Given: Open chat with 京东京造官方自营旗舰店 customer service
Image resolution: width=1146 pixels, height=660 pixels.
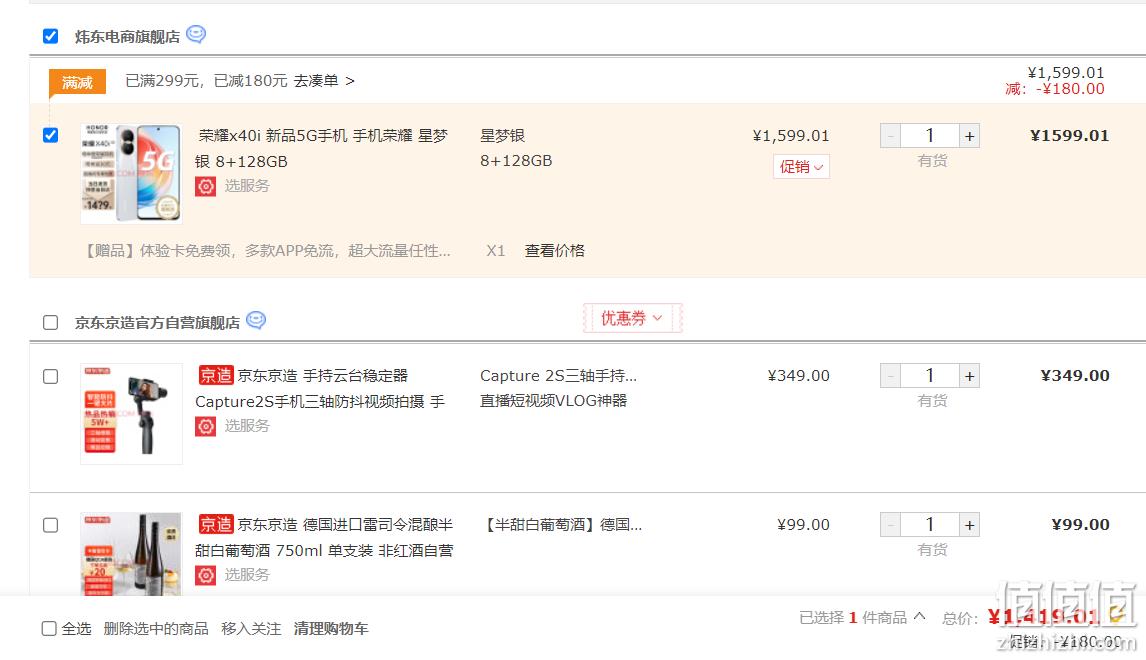Looking at the screenshot, I should (x=256, y=320).
